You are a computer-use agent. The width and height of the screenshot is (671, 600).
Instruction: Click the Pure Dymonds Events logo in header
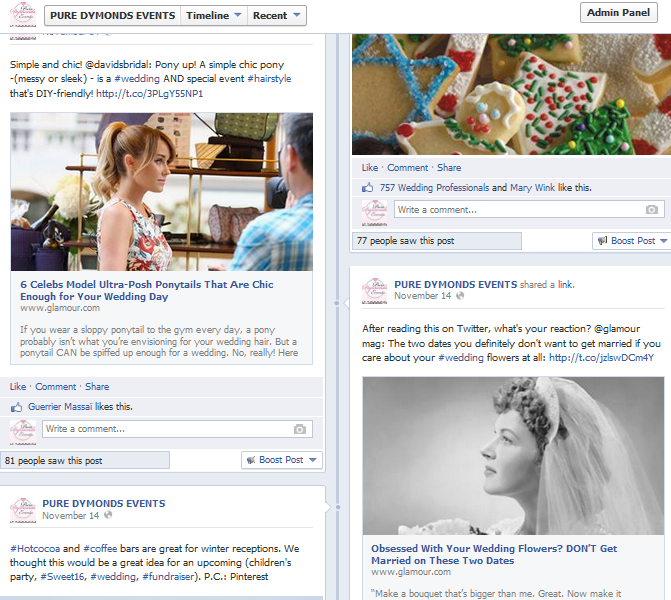coord(23,14)
